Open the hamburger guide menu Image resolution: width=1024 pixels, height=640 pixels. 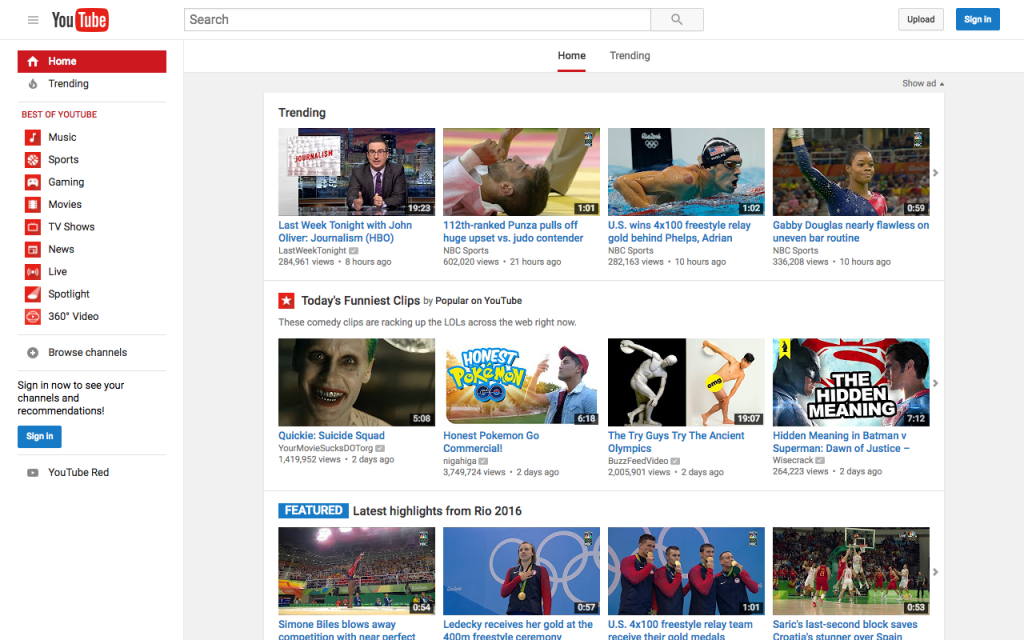(33, 20)
